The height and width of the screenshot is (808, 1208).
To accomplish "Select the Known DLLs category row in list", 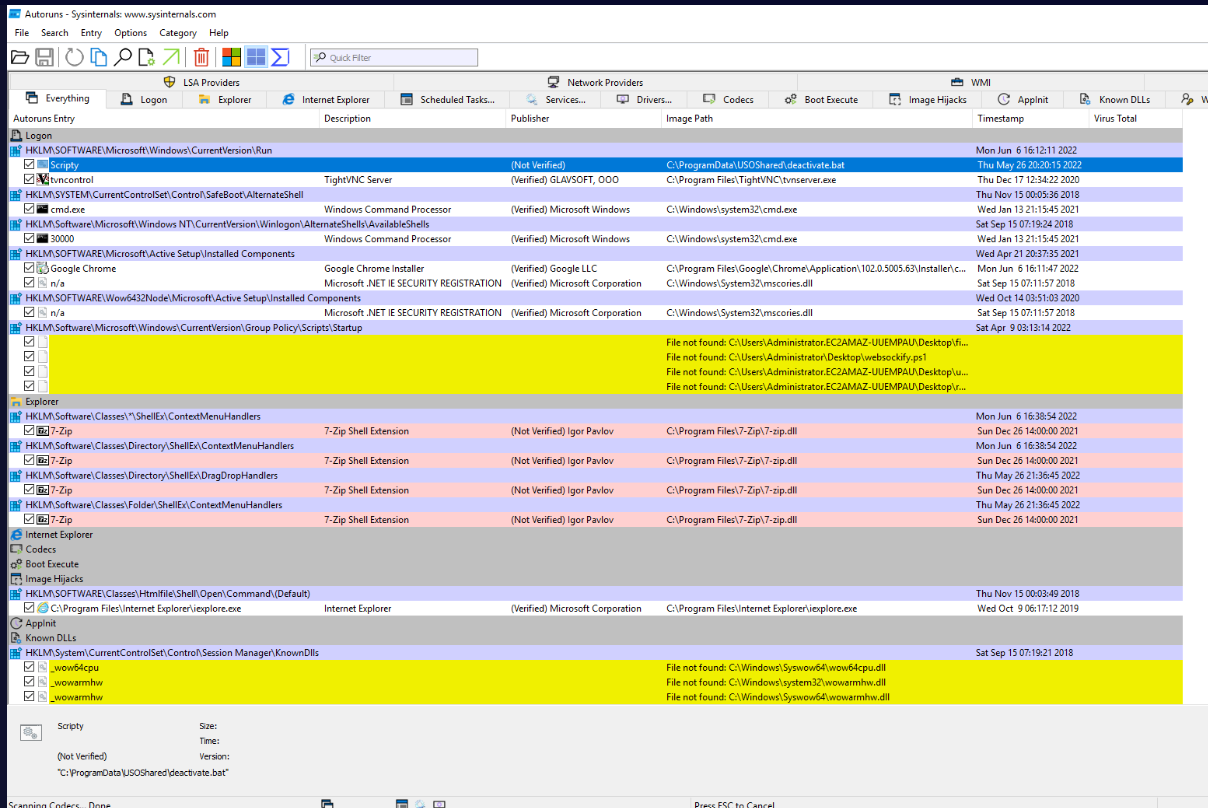I will [x=595, y=638].
